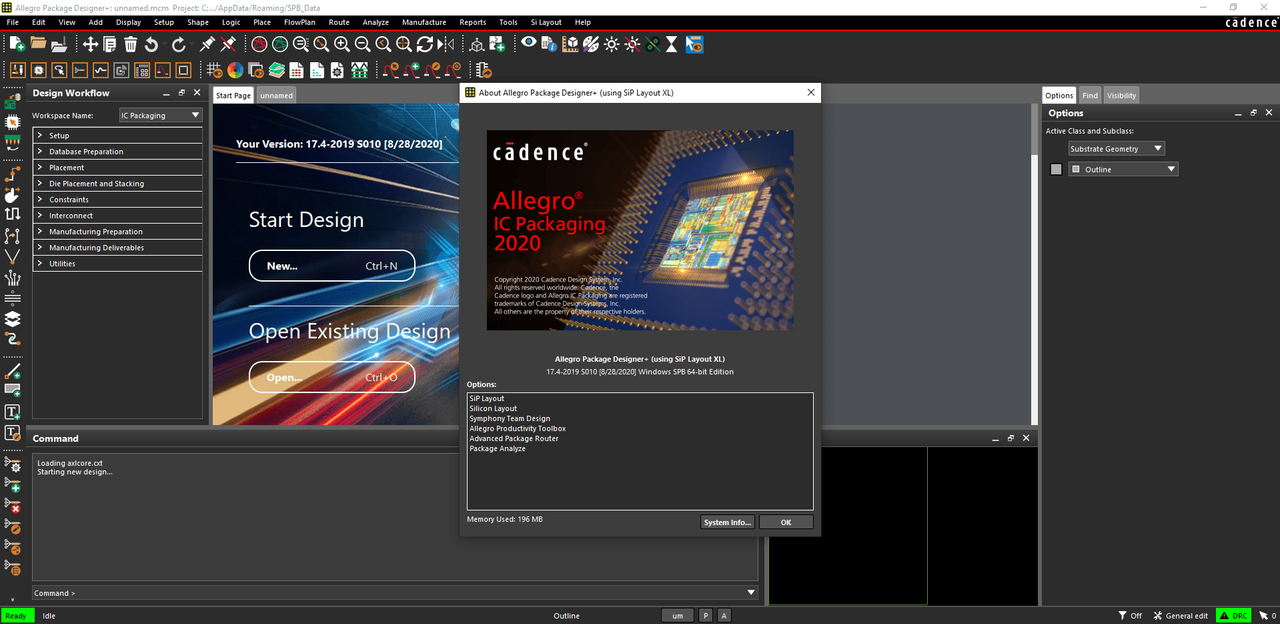Open the FlowPlan menu
Screen dimensions: 1280x624
299,22
